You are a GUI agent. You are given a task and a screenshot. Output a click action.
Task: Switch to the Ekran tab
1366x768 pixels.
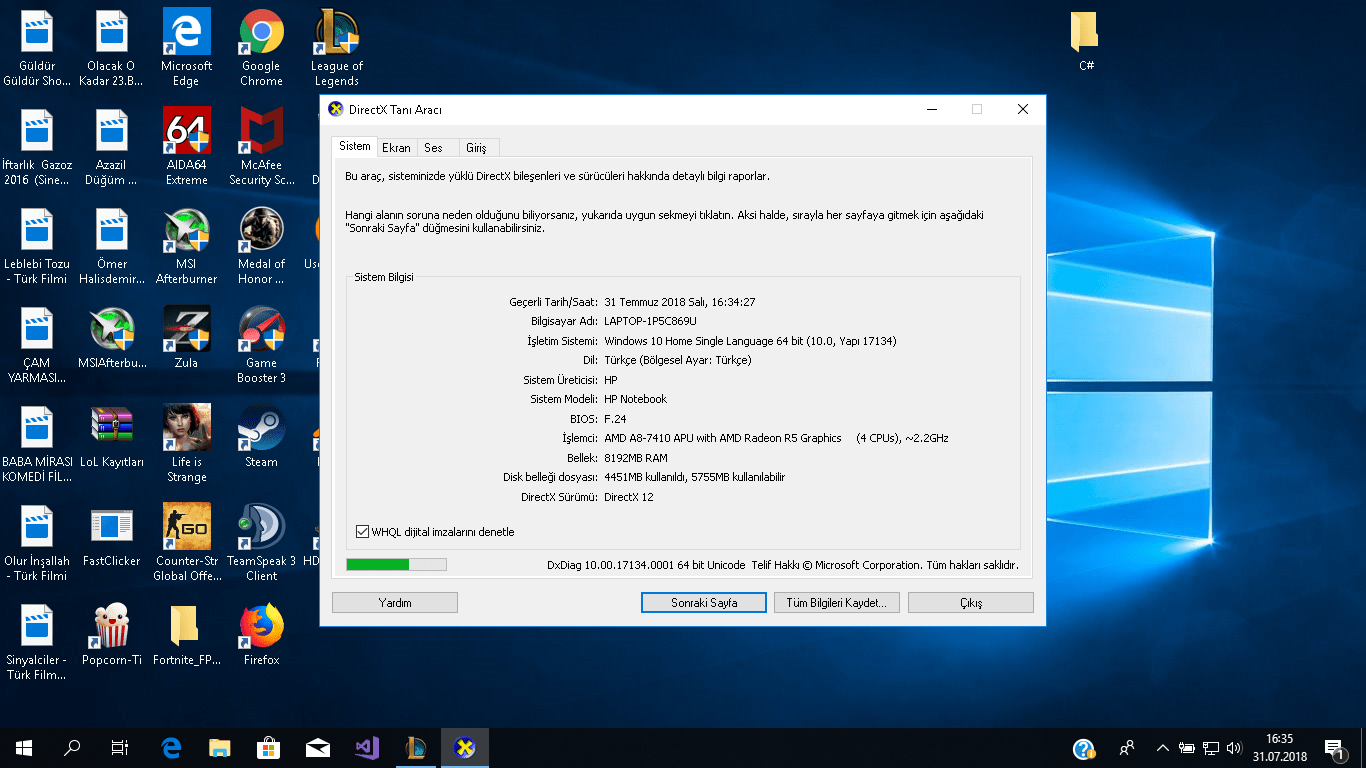pyautogui.click(x=397, y=148)
